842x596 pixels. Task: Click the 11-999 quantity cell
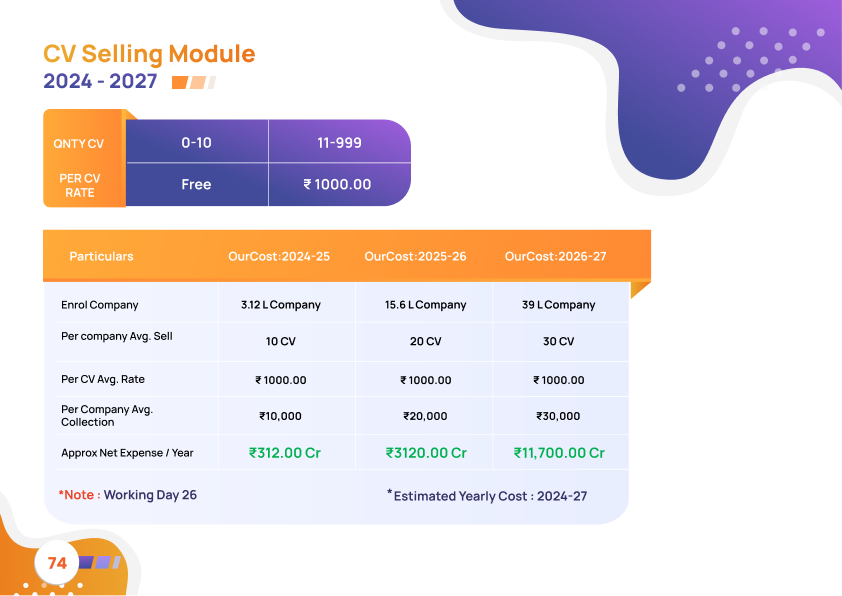(339, 143)
